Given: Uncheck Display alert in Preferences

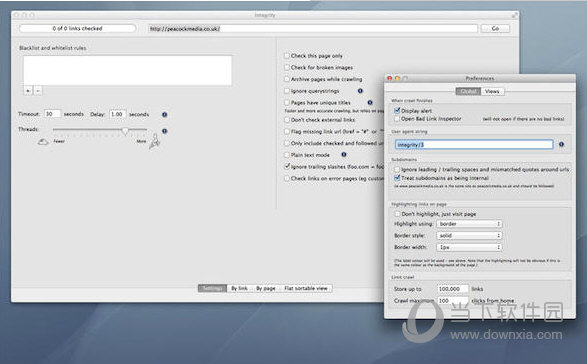Looking at the screenshot, I should coord(397,110).
